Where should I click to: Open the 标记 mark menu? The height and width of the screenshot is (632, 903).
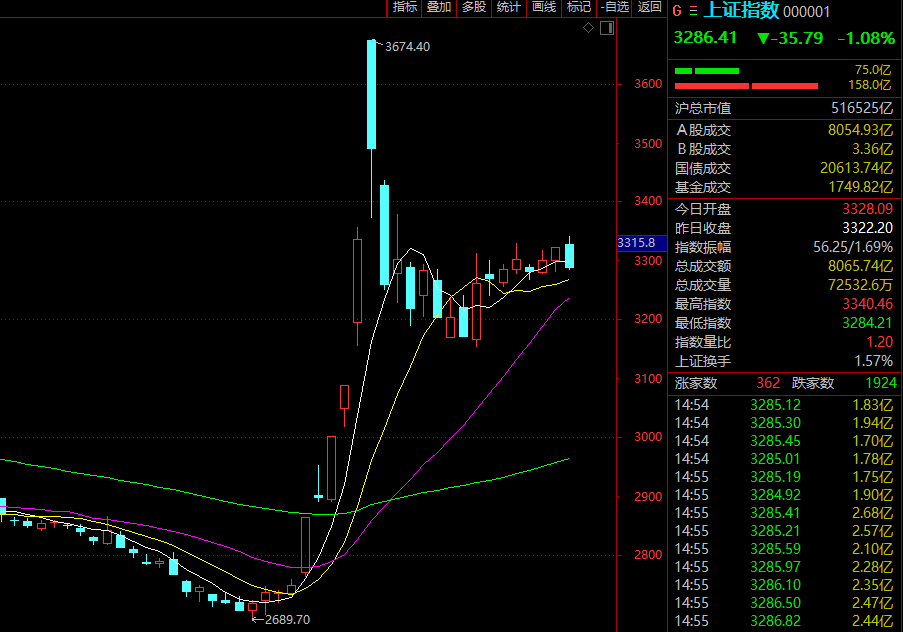pyautogui.click(x=579, y=7)
